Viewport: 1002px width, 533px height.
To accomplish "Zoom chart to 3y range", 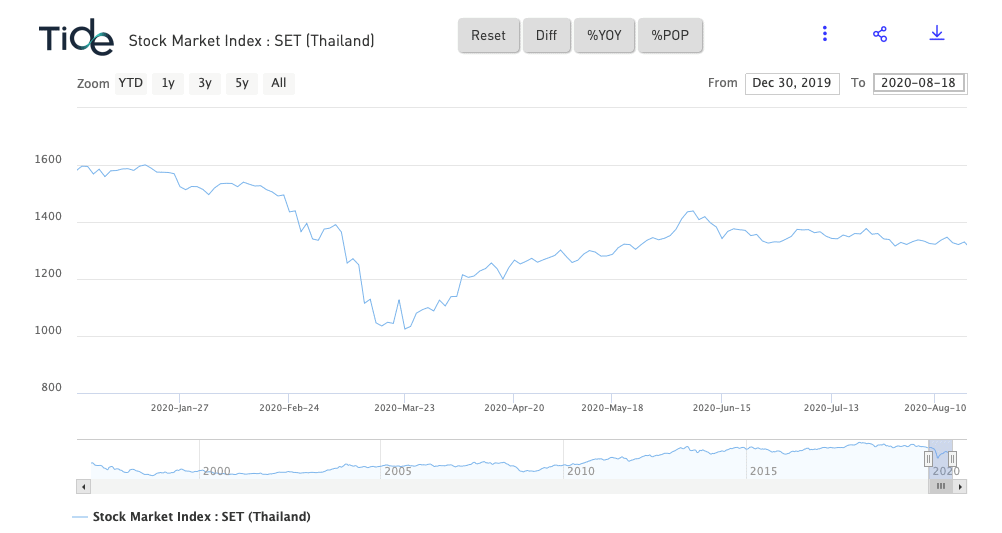I will (x=205, y=83).
